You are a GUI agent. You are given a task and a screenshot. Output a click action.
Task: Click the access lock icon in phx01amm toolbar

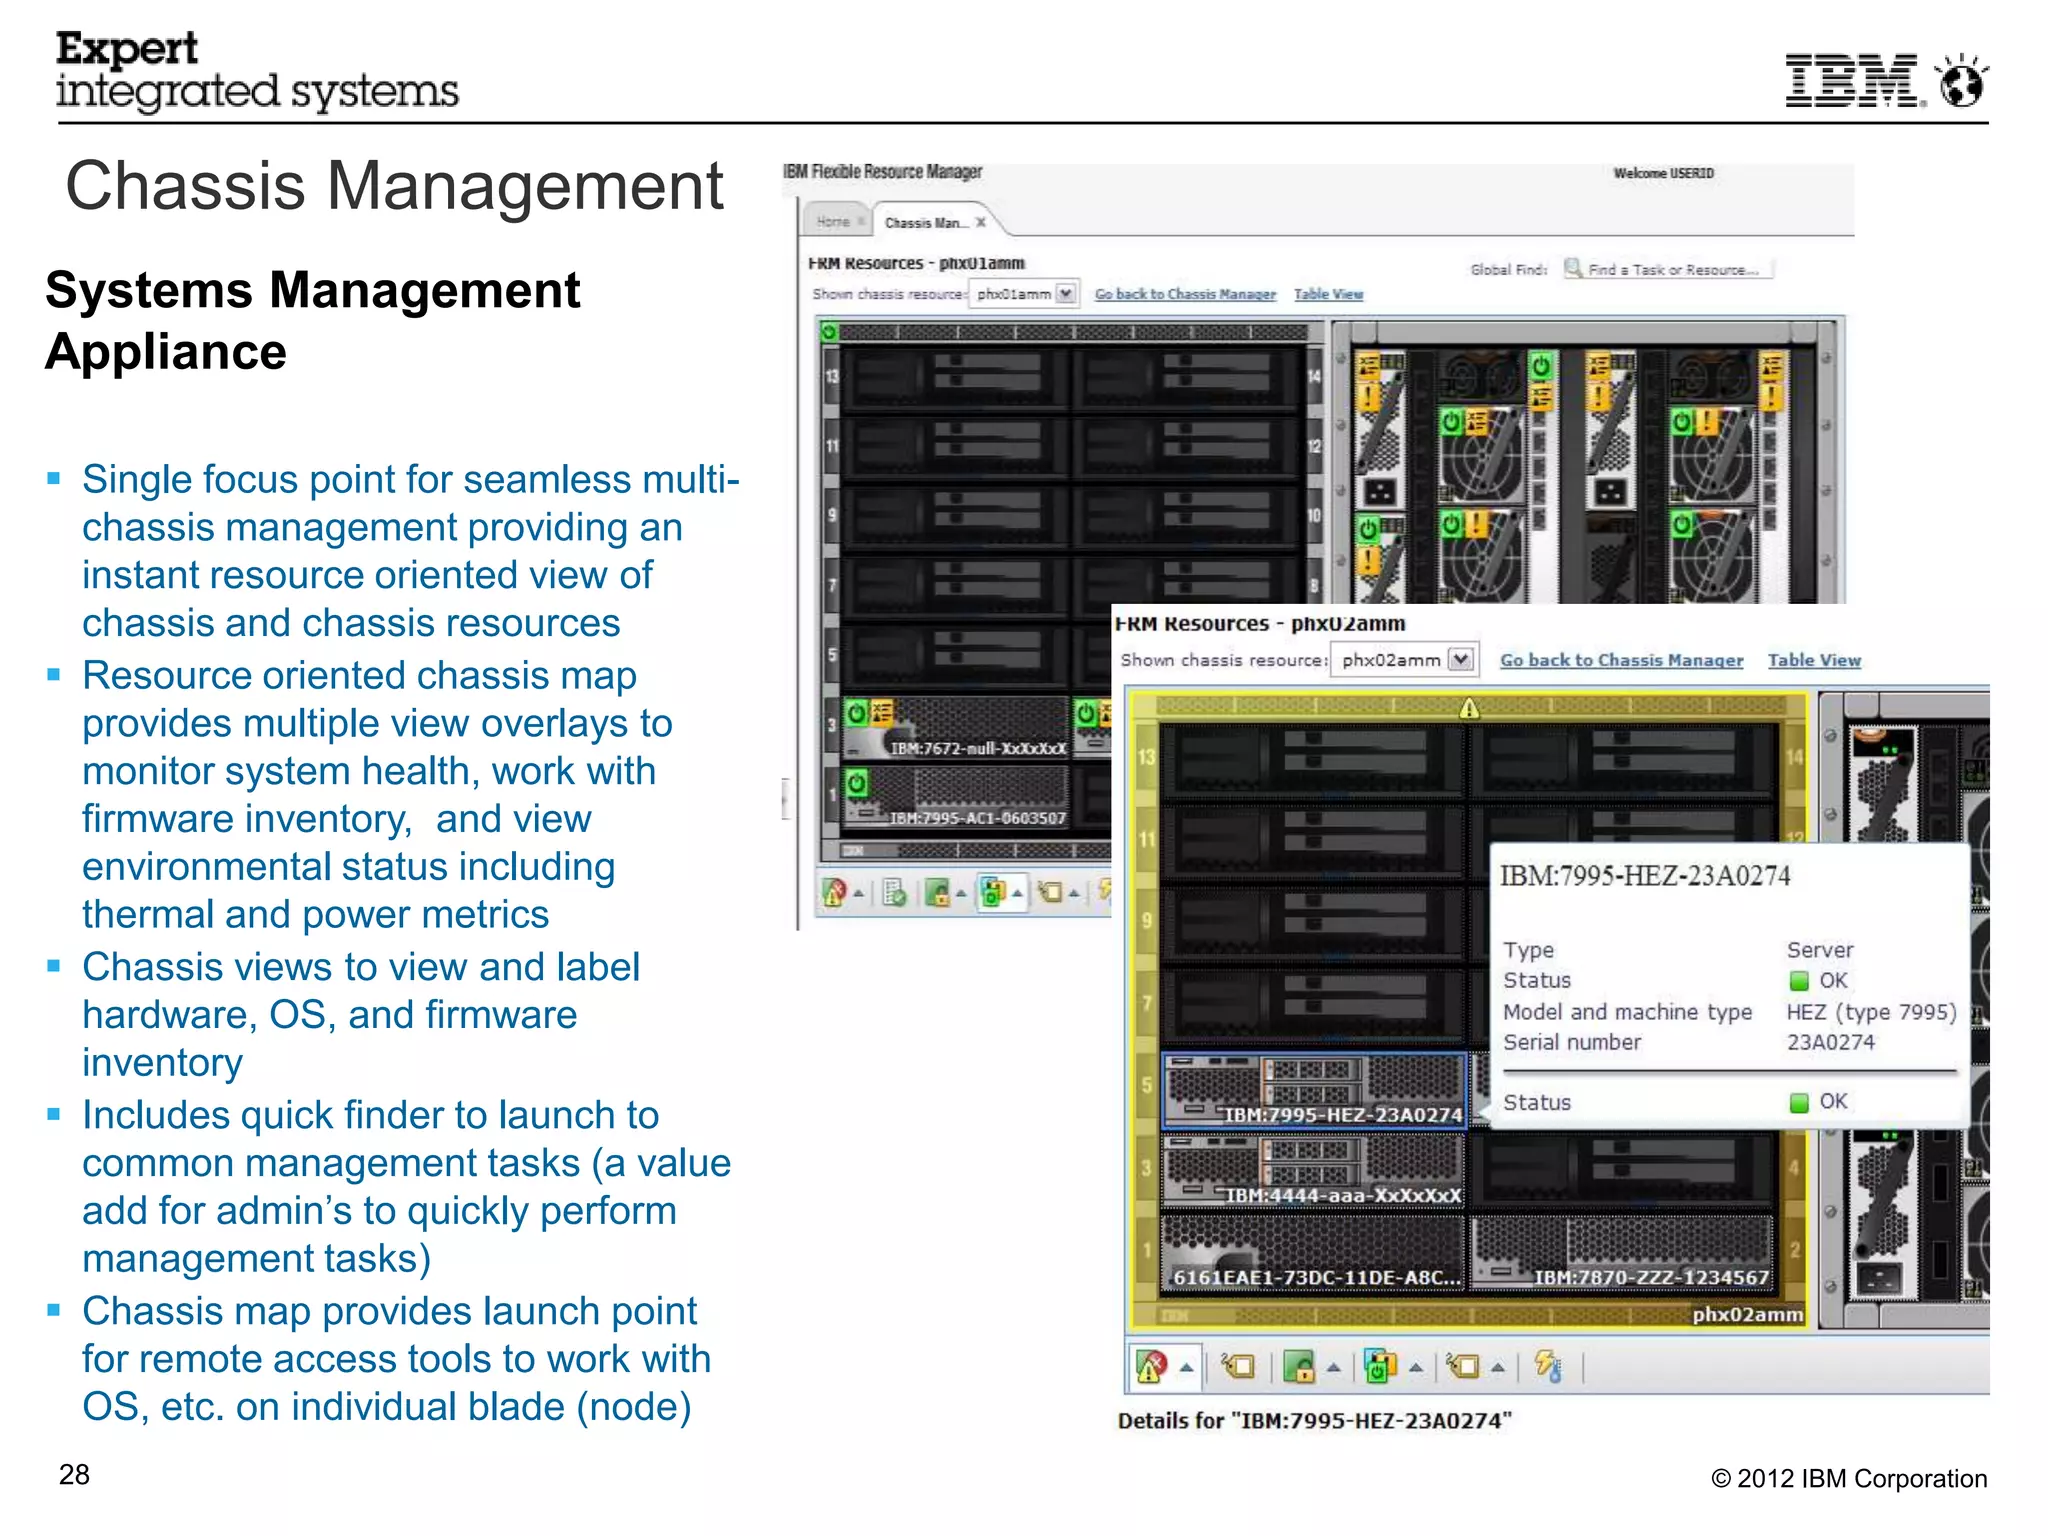pos(937,891)
